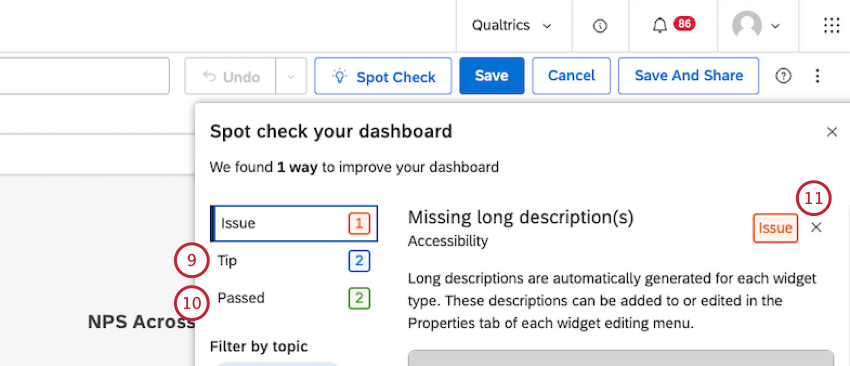Close the Spot check panel
This screenshot has width=850, height=366.
[x=832, y=132]
